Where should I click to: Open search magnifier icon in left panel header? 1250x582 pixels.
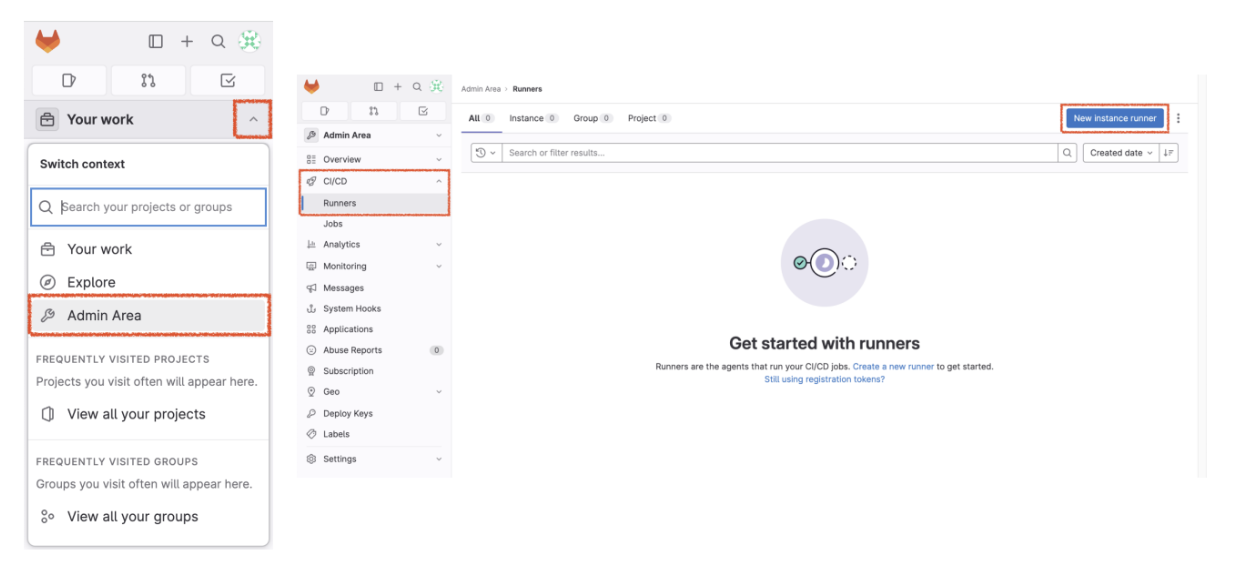(218, 41)
